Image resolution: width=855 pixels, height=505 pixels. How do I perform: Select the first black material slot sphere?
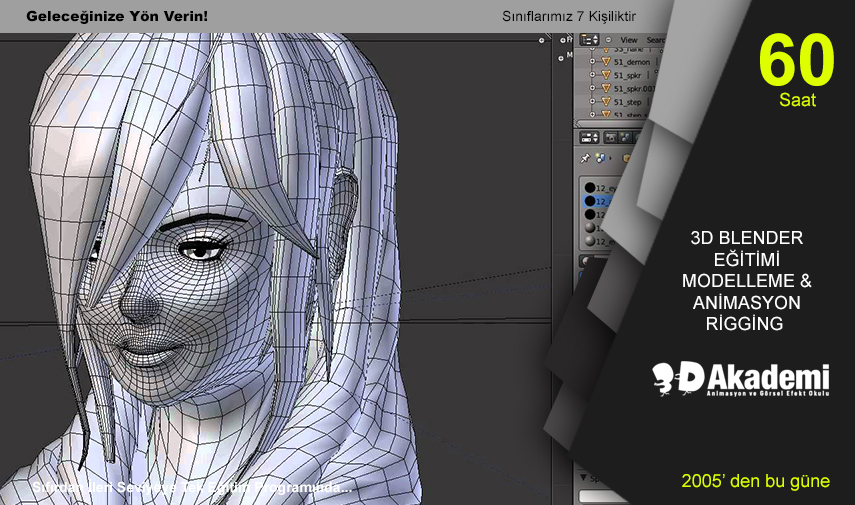588,187
